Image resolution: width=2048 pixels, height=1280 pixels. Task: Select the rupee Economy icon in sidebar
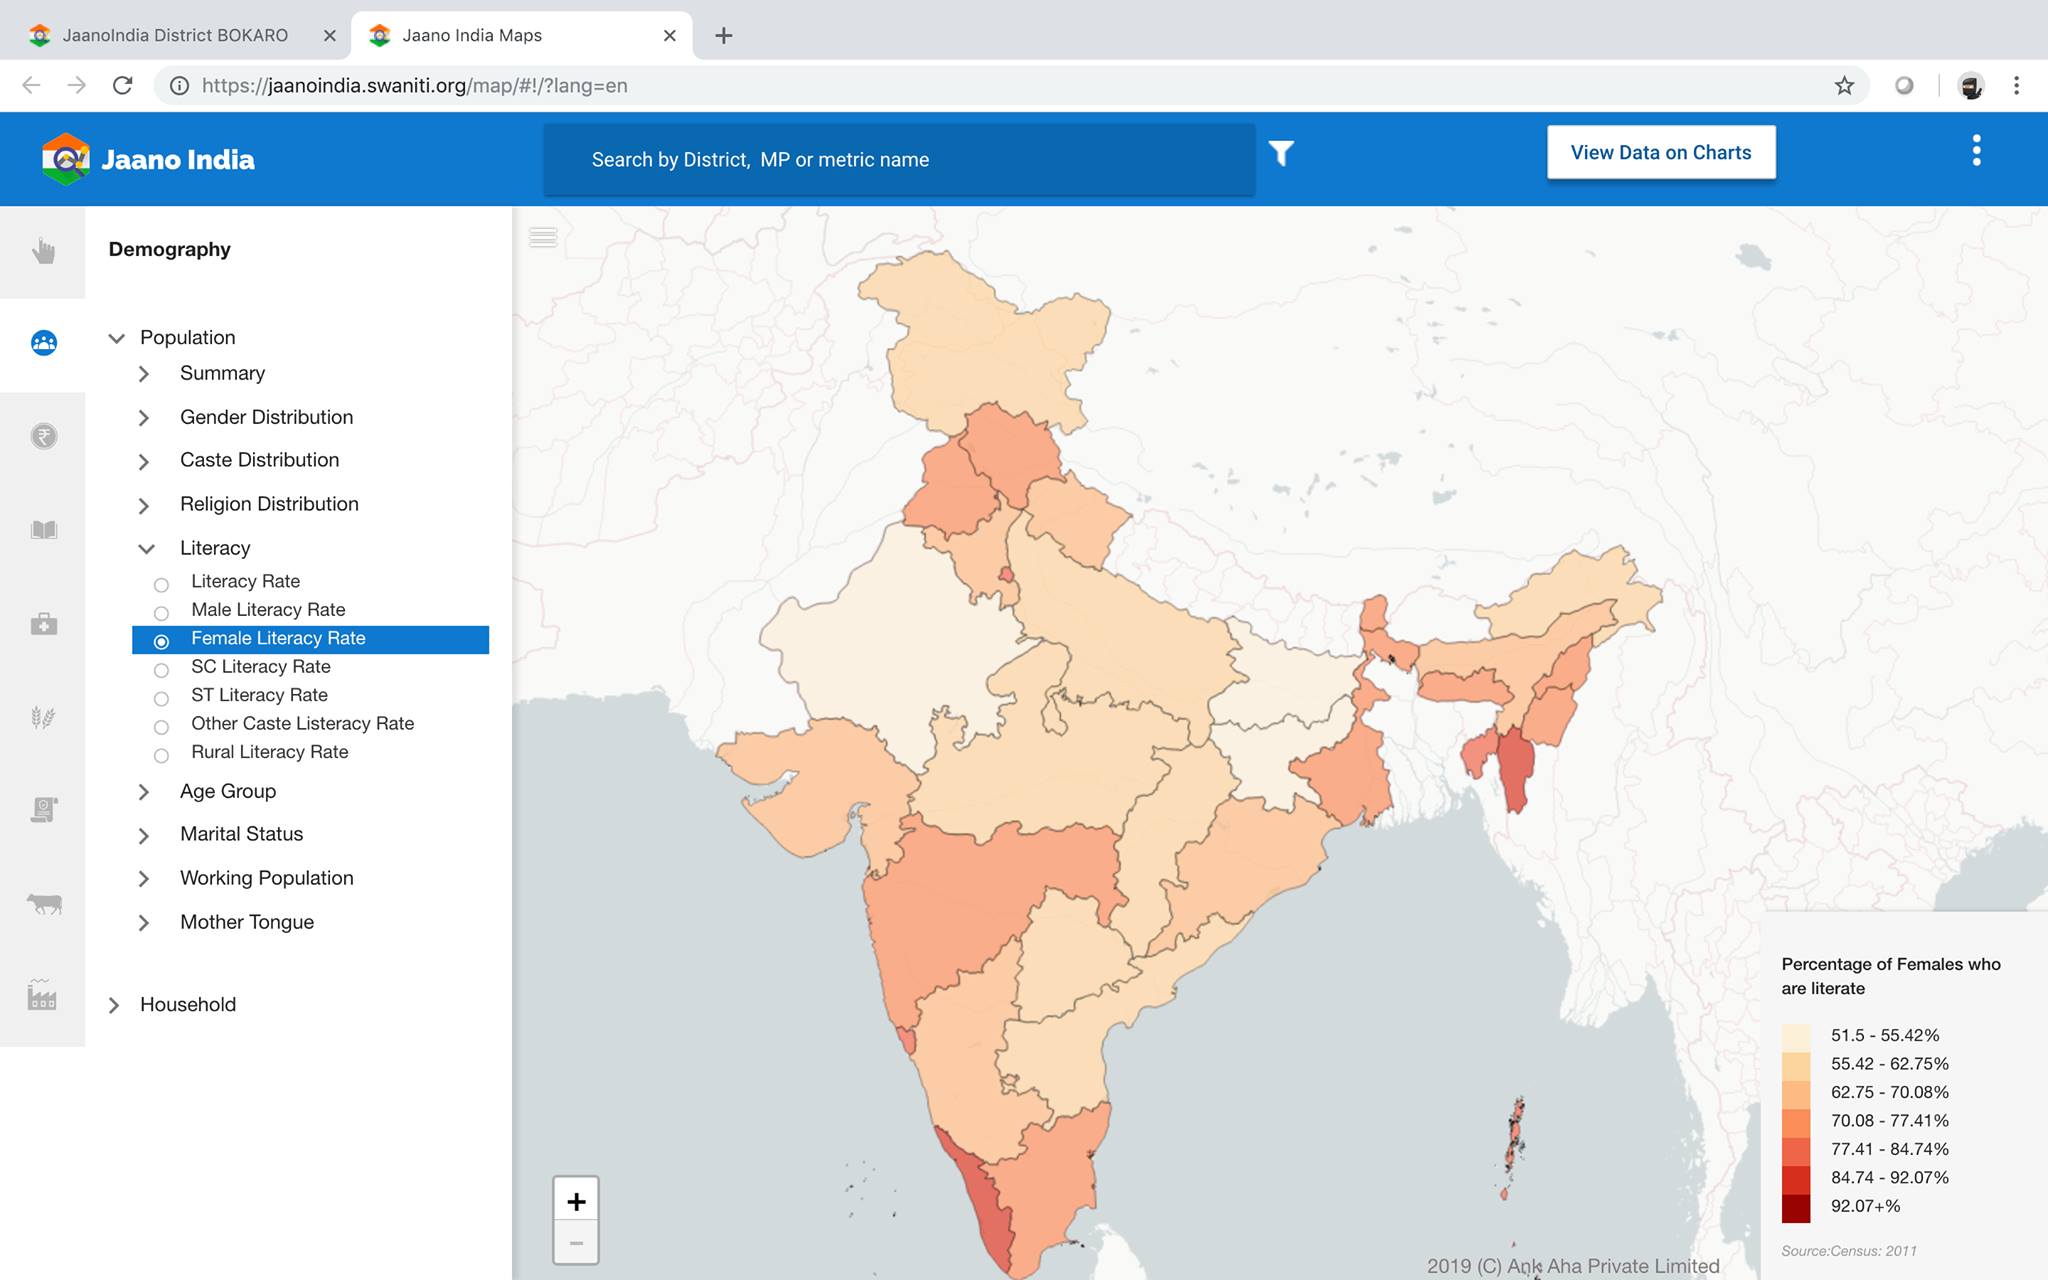click(43, 437)
